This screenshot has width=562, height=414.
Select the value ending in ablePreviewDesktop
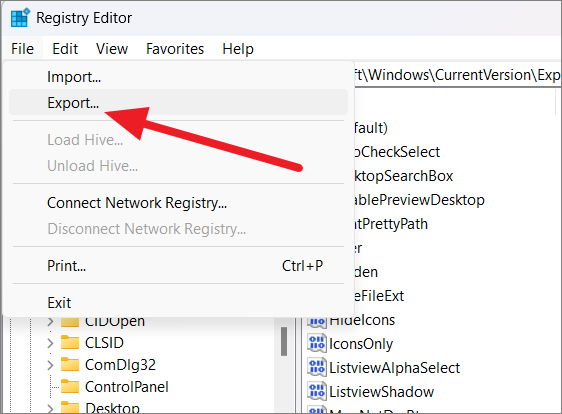[x=419, y=200]
